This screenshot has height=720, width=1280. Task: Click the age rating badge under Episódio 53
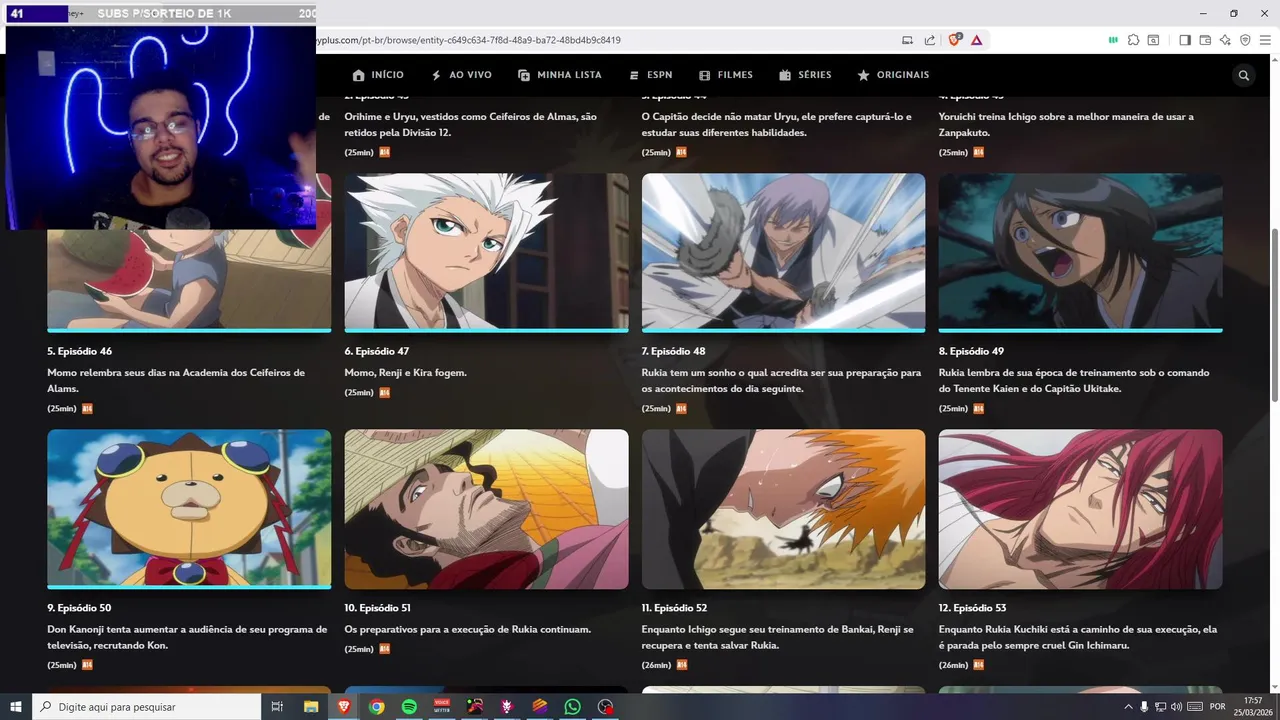[x=978, y=665]
